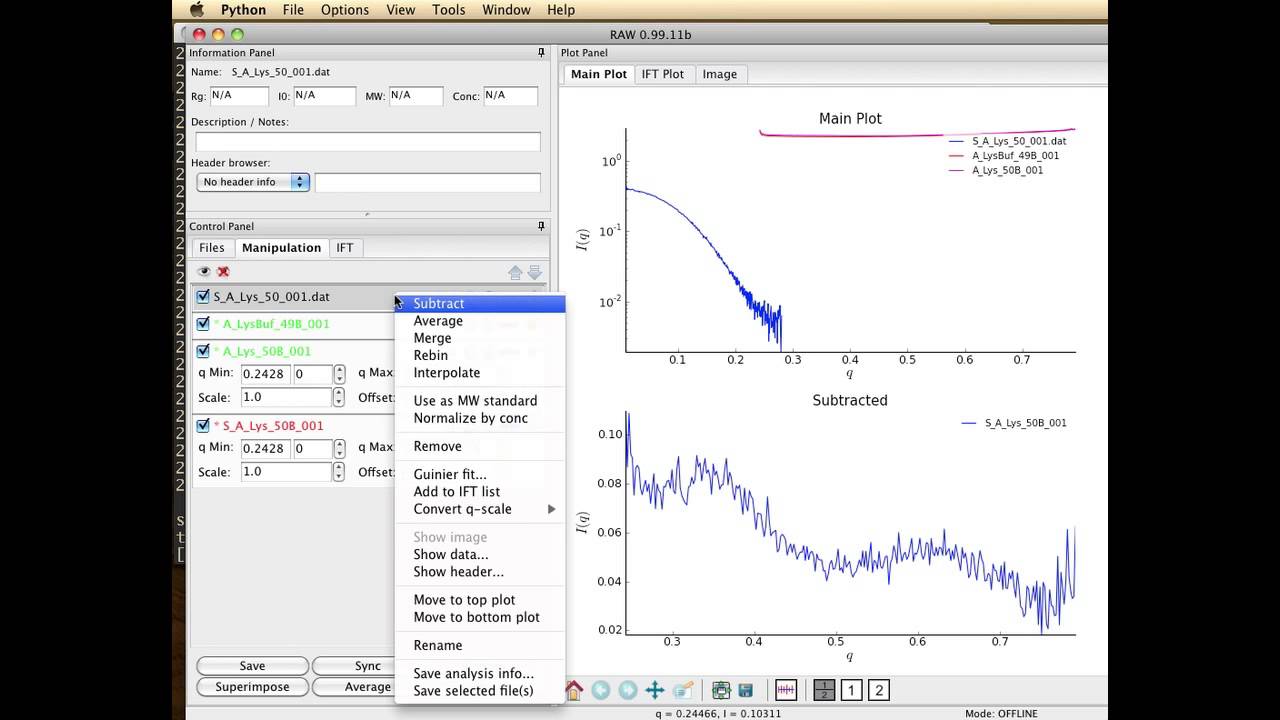Click the save figure floppy disk icon
1280x720 pixels.
[746, 690]
